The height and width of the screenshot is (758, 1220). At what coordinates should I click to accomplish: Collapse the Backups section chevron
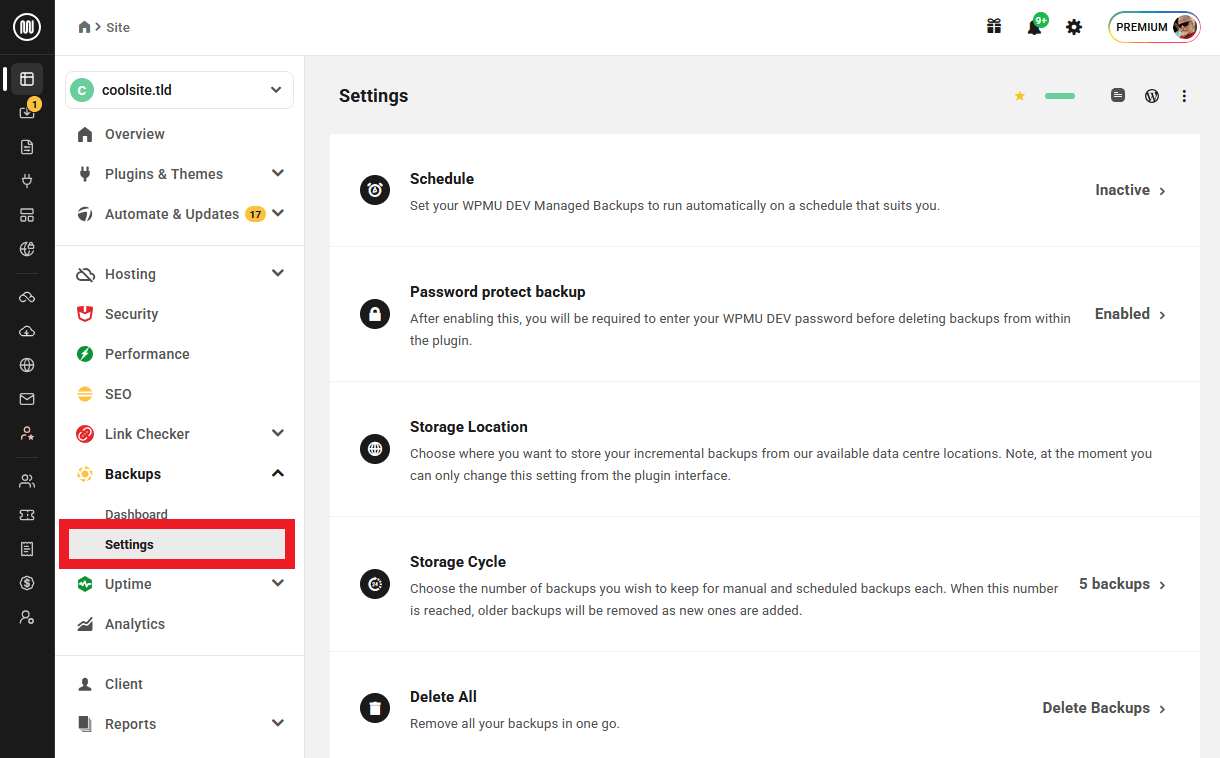pyautogui.click(x=278, y=473)
